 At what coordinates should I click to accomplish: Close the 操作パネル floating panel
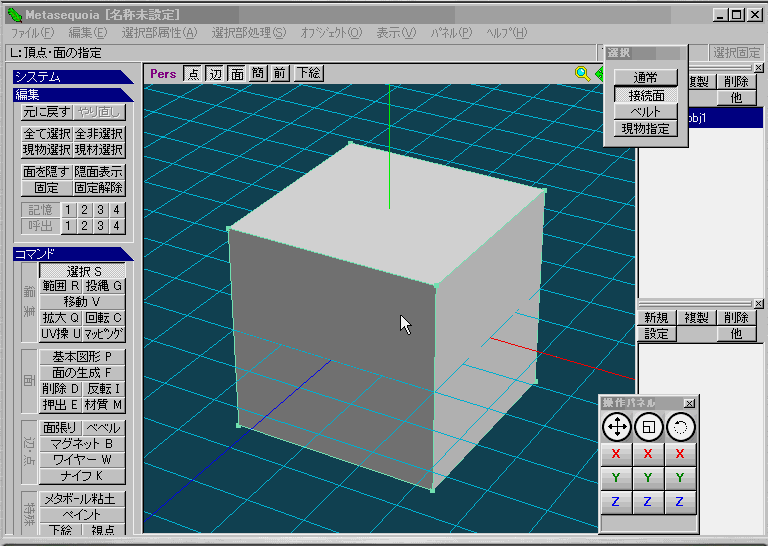pyautogui.click(x=689, y=403)
